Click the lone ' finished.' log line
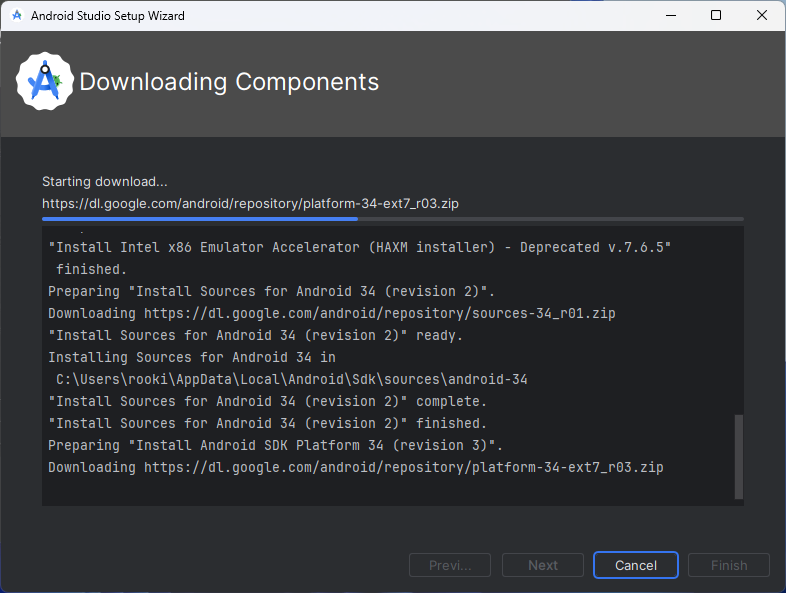The image size is (786, 593). point(91,269)
